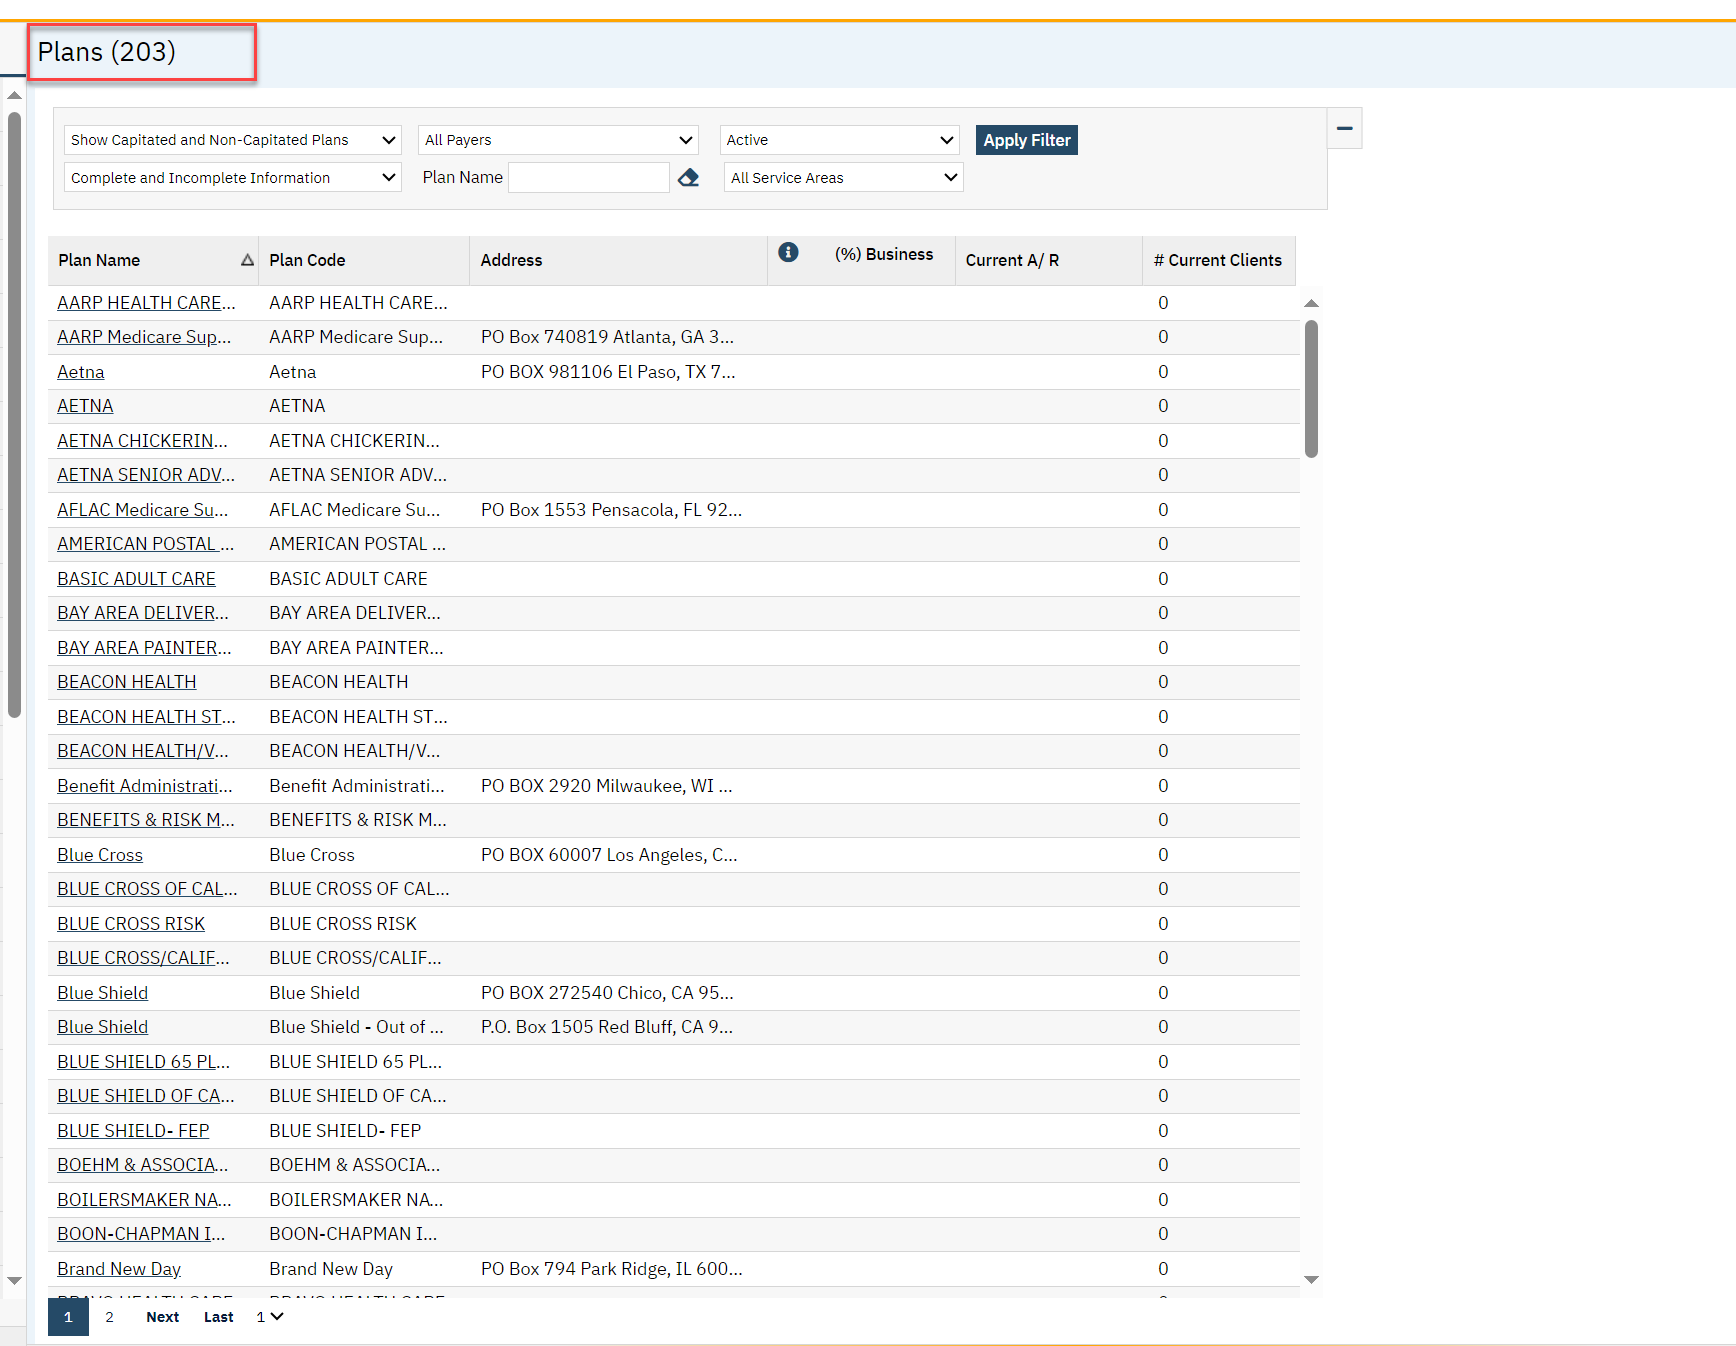Open the Active status dropdown
The height and width of the screenshot is (1346, 1736).
pyautogui.click(x=838, y=140)
